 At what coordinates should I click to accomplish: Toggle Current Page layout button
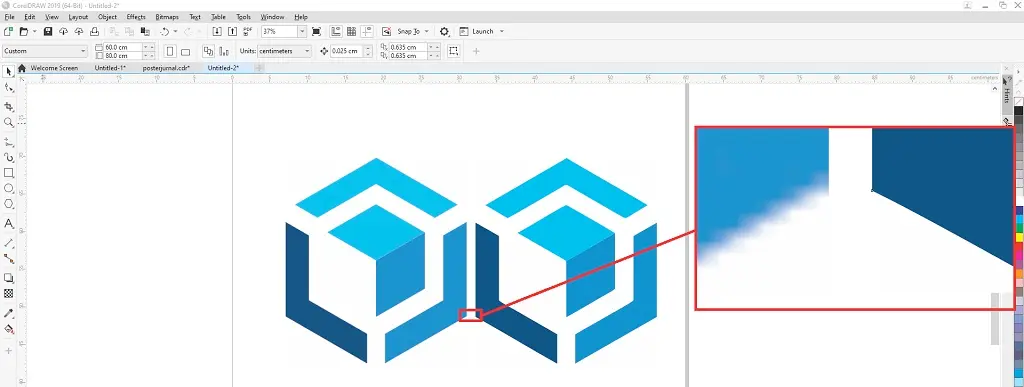click(224, 51)
